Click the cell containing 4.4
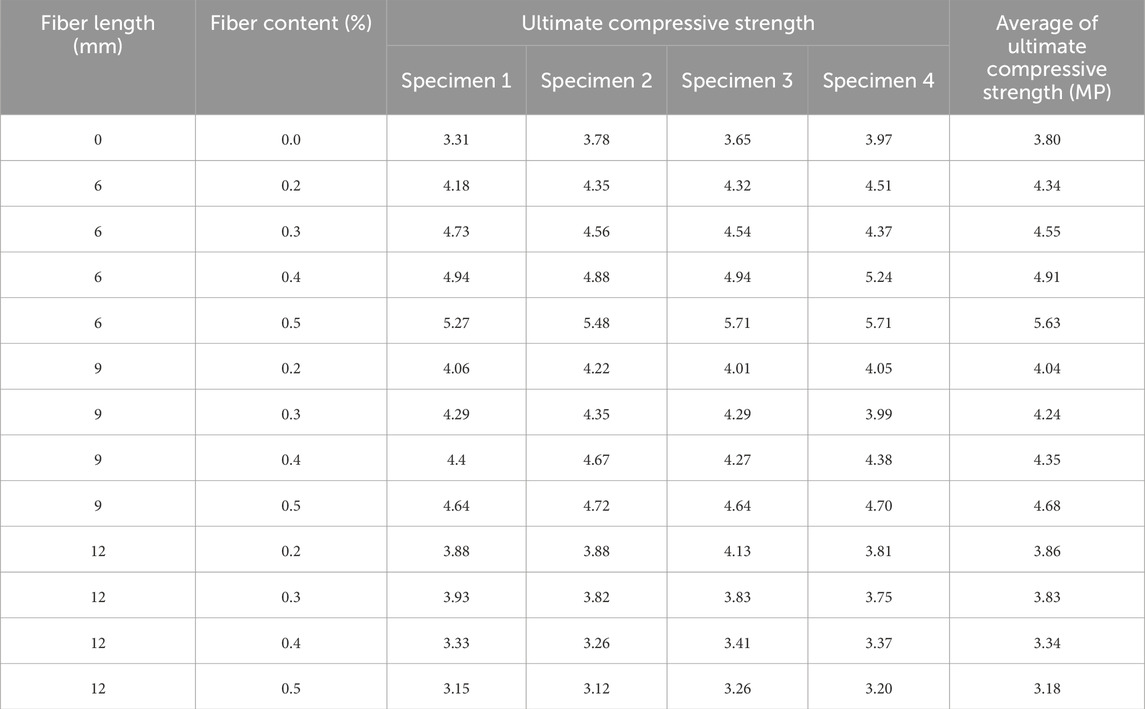1145x709 pixels. [x=456, y=460]
